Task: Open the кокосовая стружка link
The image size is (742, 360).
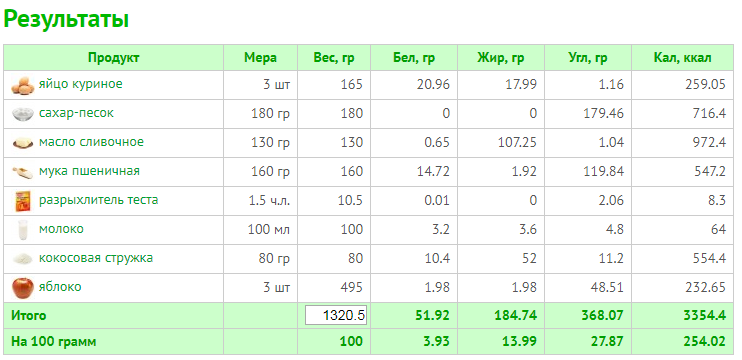Action: (96, 258)
